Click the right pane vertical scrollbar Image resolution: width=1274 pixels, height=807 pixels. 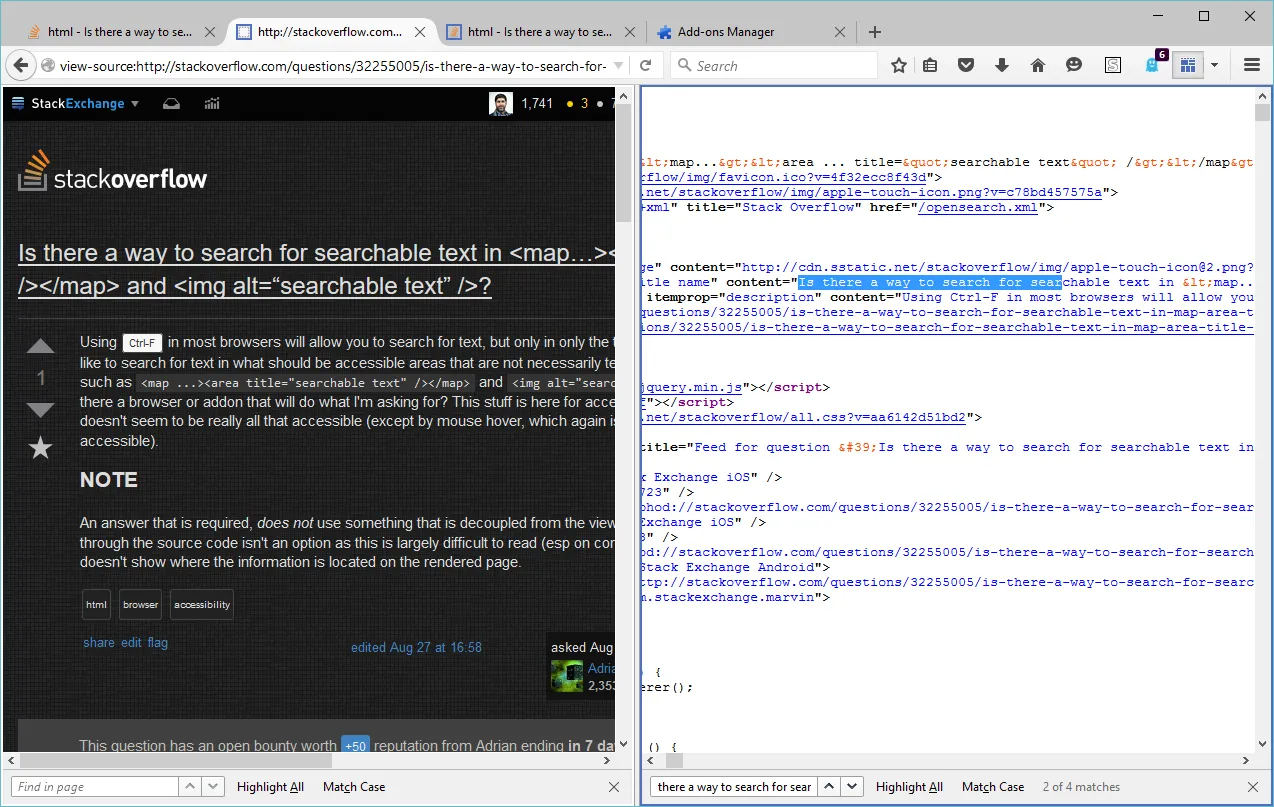(x=1262, y=420)
